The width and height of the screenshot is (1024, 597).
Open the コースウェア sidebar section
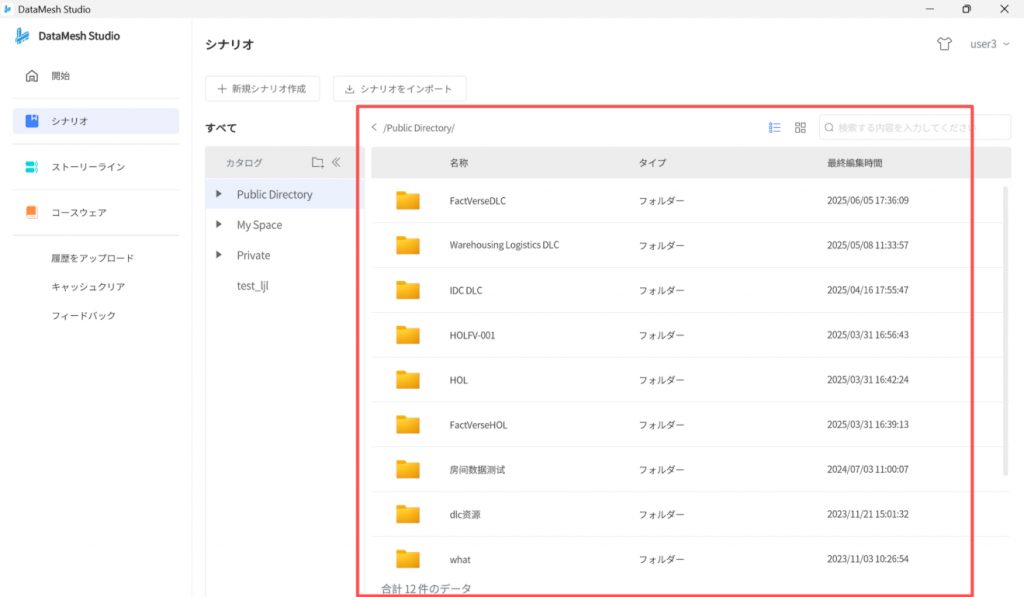click(78, 213)
